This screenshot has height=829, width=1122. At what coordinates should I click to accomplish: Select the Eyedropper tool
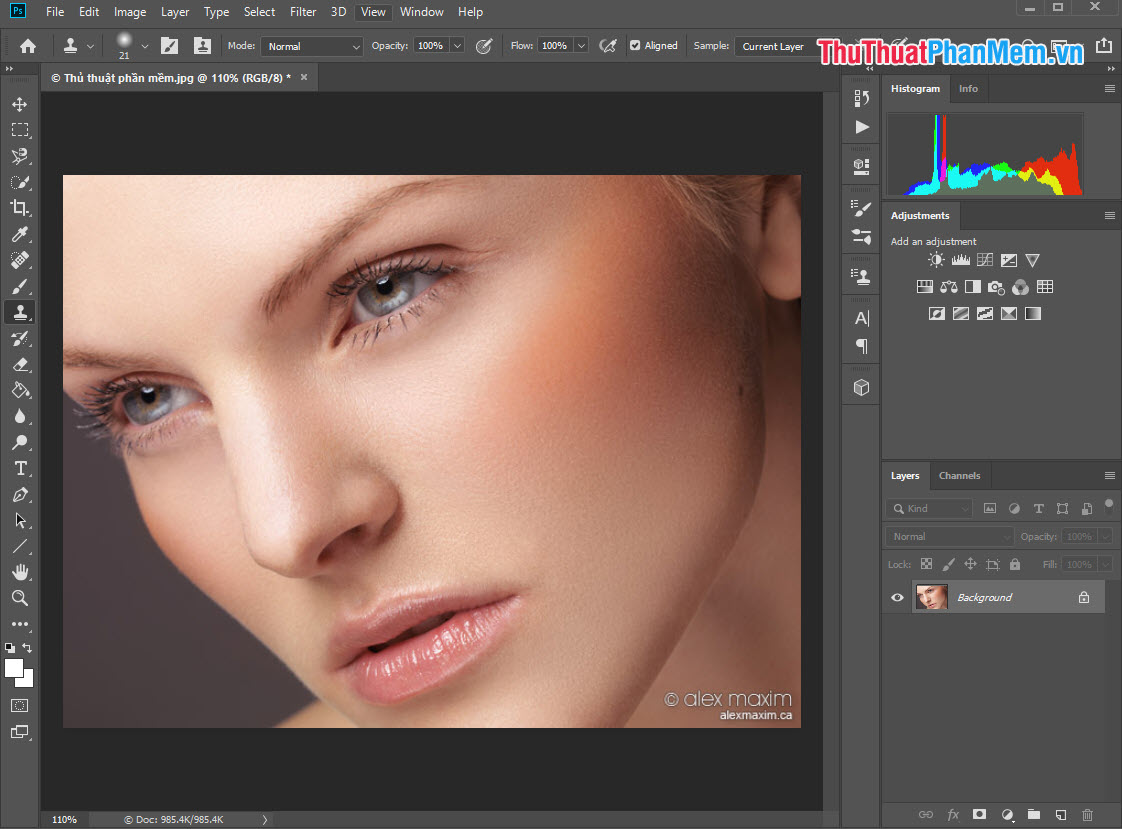[22, 234]
